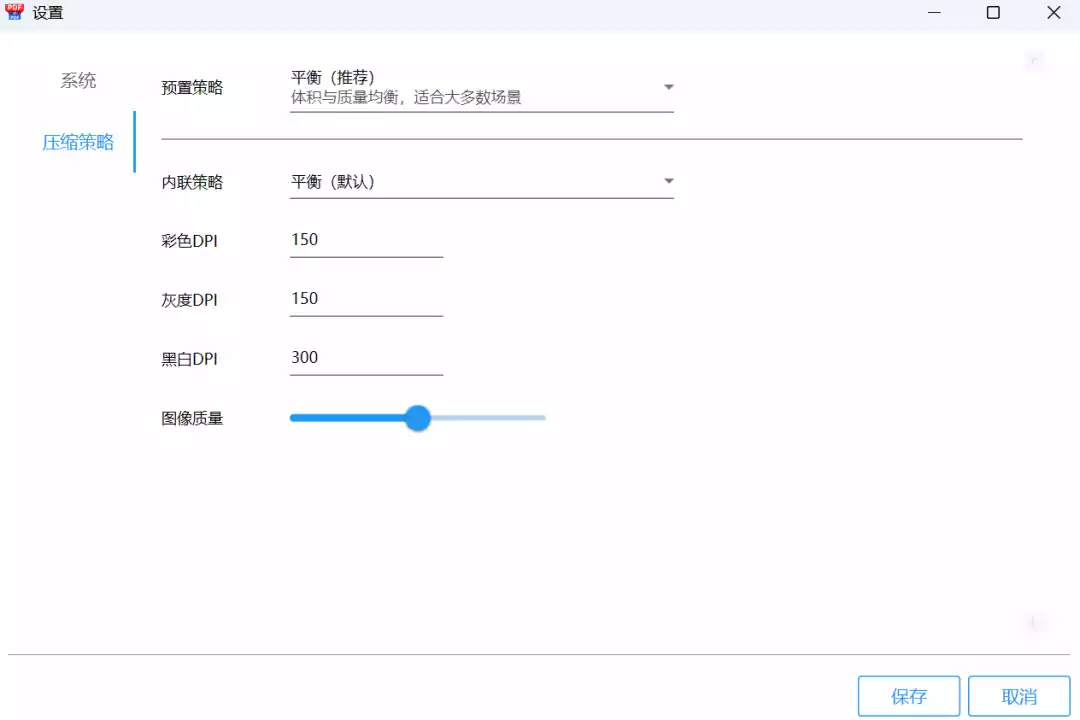Click the 灰度DPI input field
The image size is (1080, 720).
pos(366,299)
